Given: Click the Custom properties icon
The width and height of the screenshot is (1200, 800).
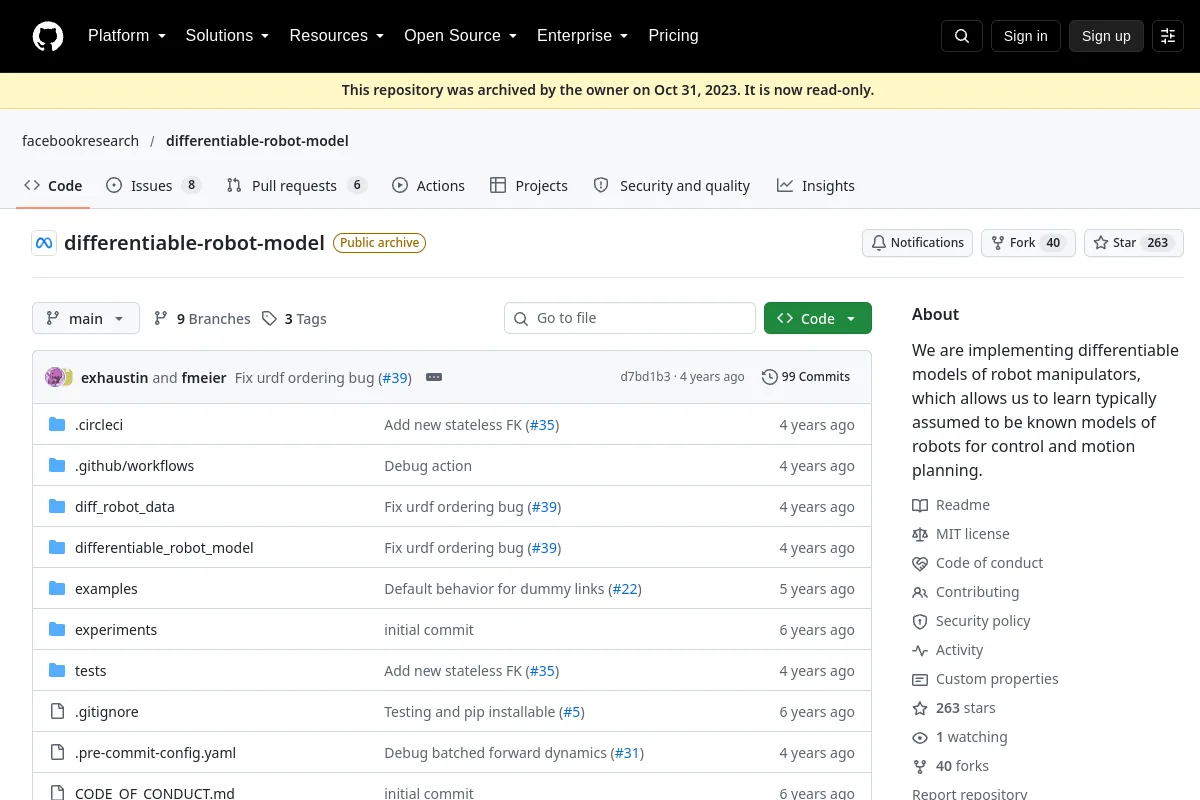Looking at the screenshot, I should click(x=920, y=679).
